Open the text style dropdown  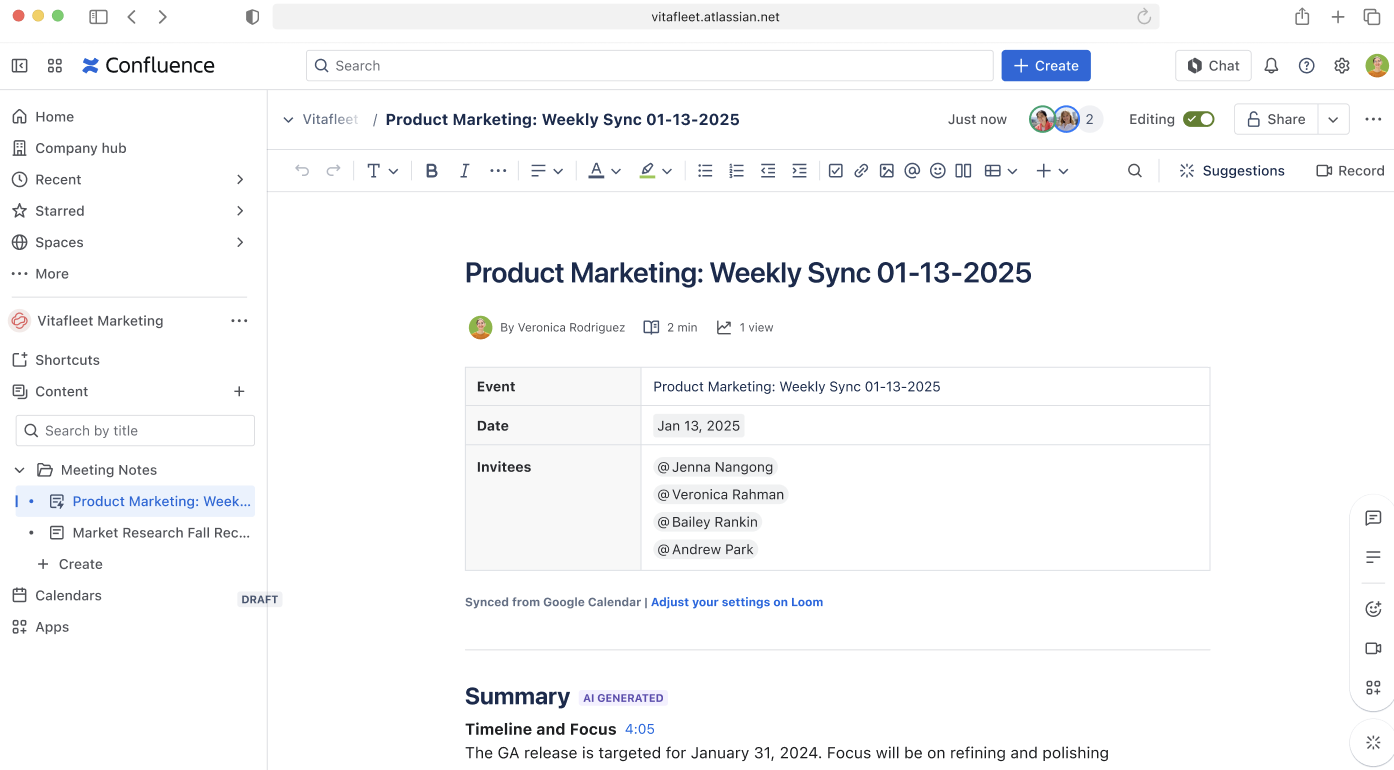coord(382,170)
